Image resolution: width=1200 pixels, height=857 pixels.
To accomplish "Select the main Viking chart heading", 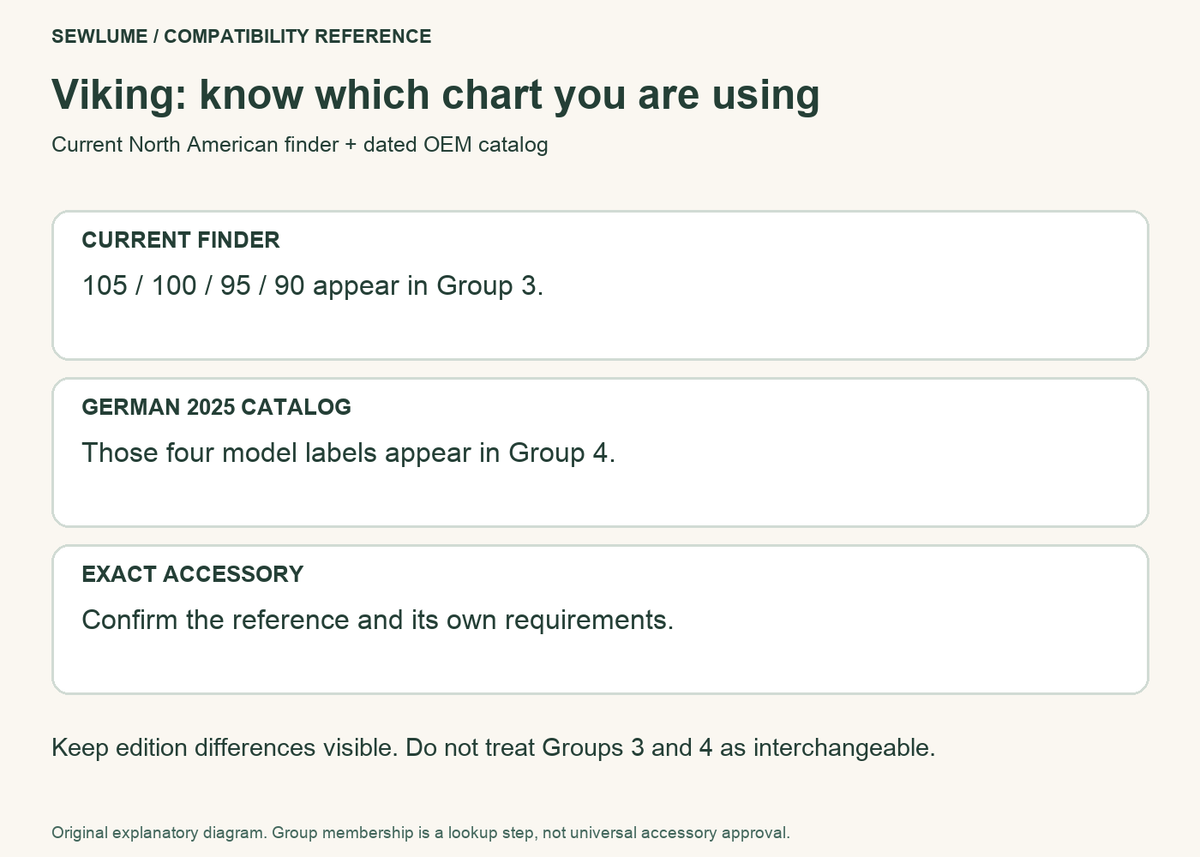I will [x=435, y=95].
